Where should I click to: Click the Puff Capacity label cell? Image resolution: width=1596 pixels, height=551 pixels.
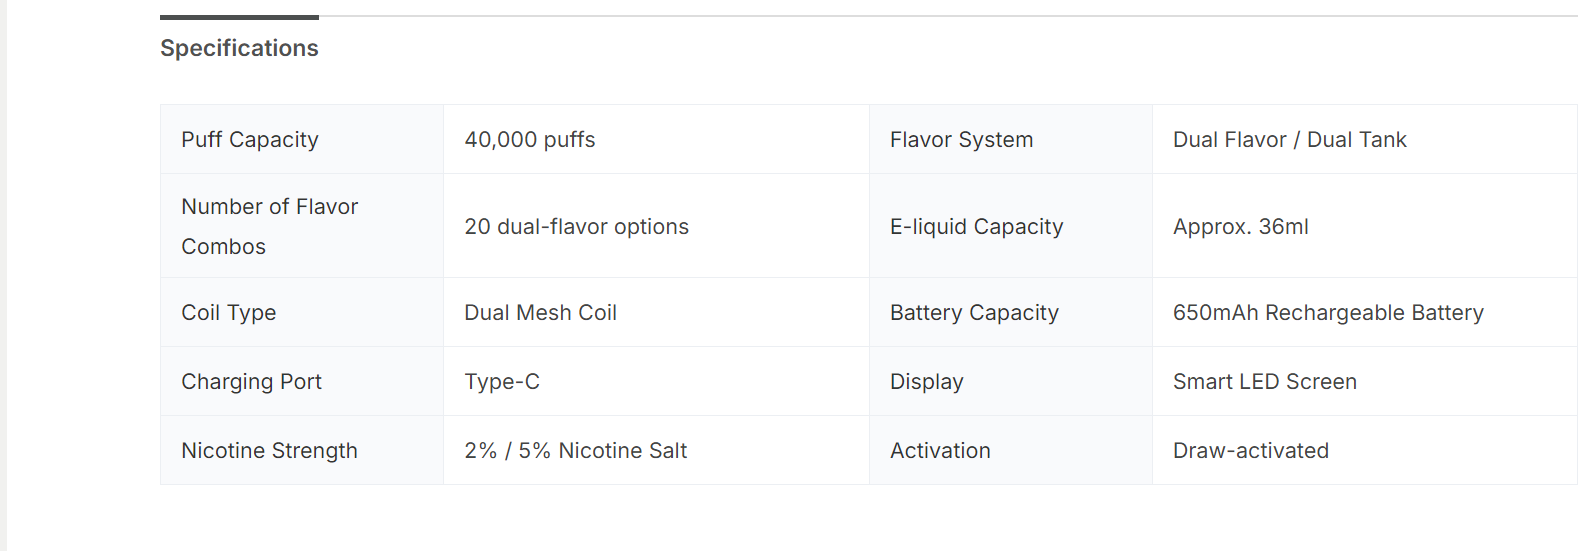(250, 140)
